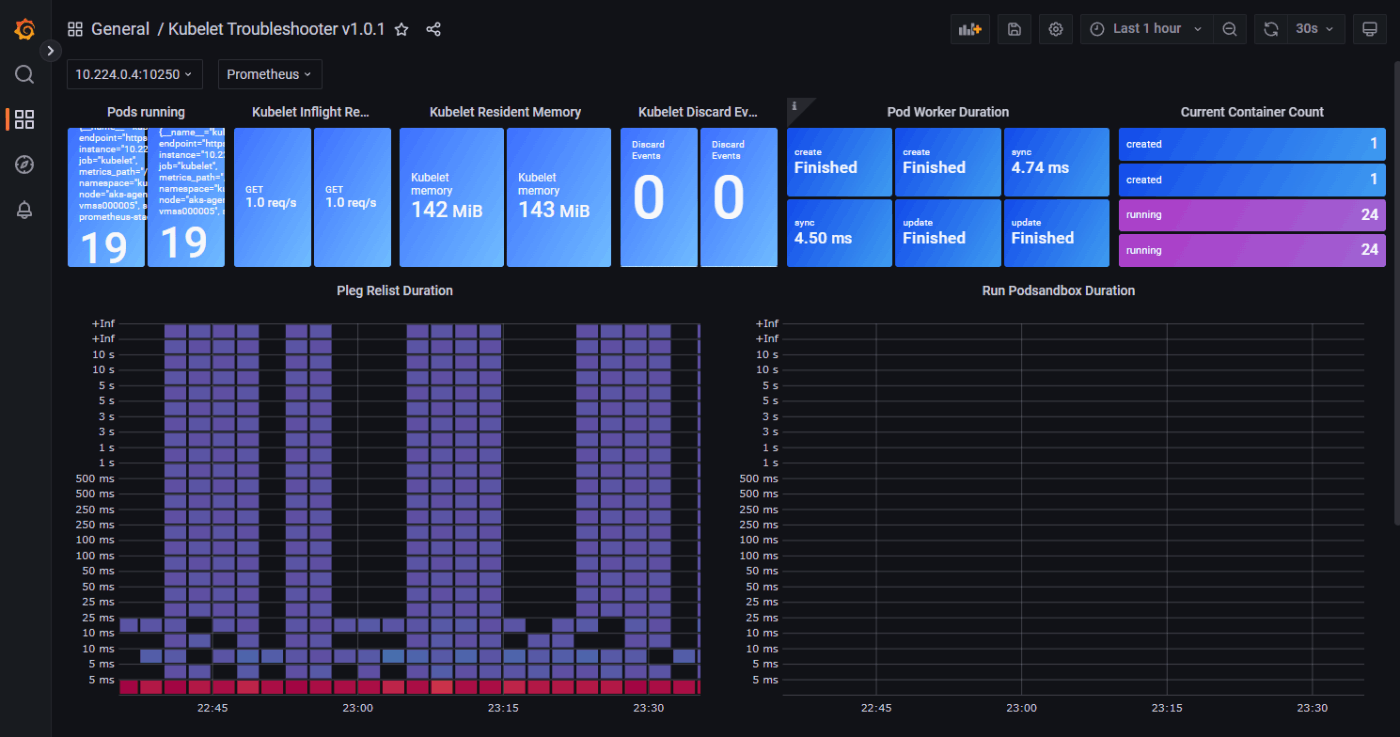Open the Grafana home logo
Image resolution: width=1400 pixels, height=737 pixels.
click(25, 29)
